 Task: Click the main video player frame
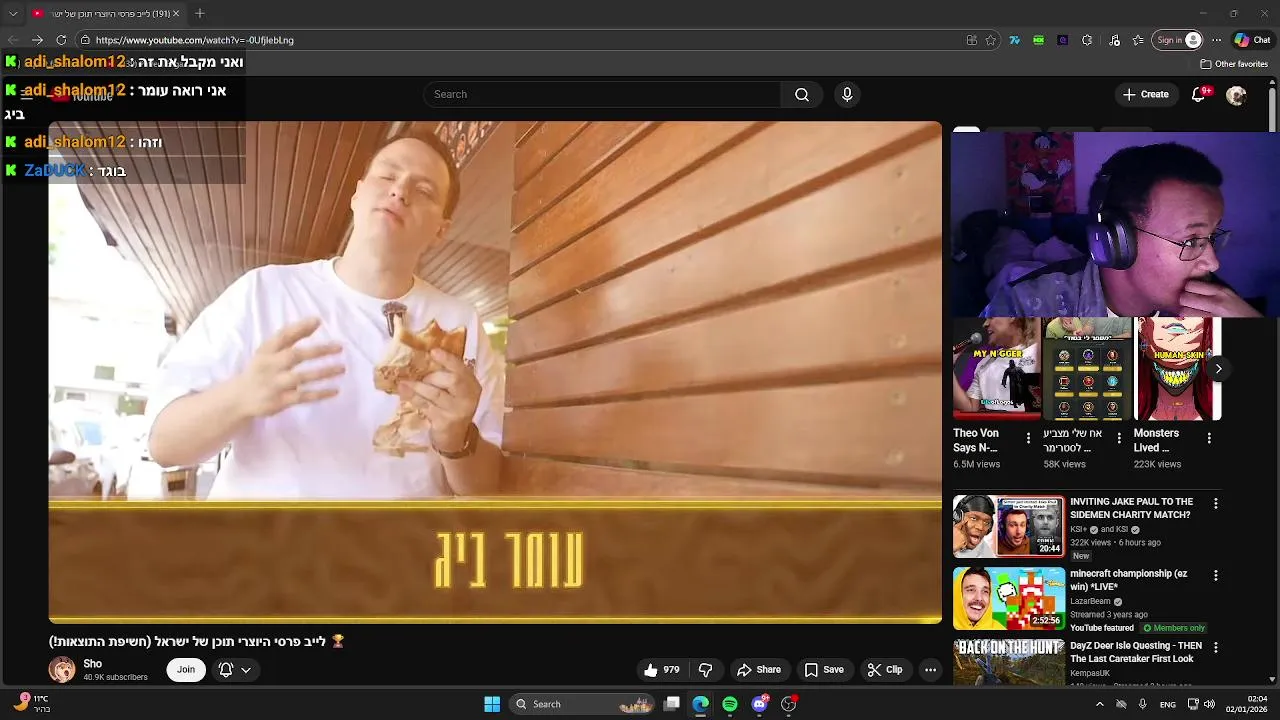pyautogui.click(x=495, y=373)
